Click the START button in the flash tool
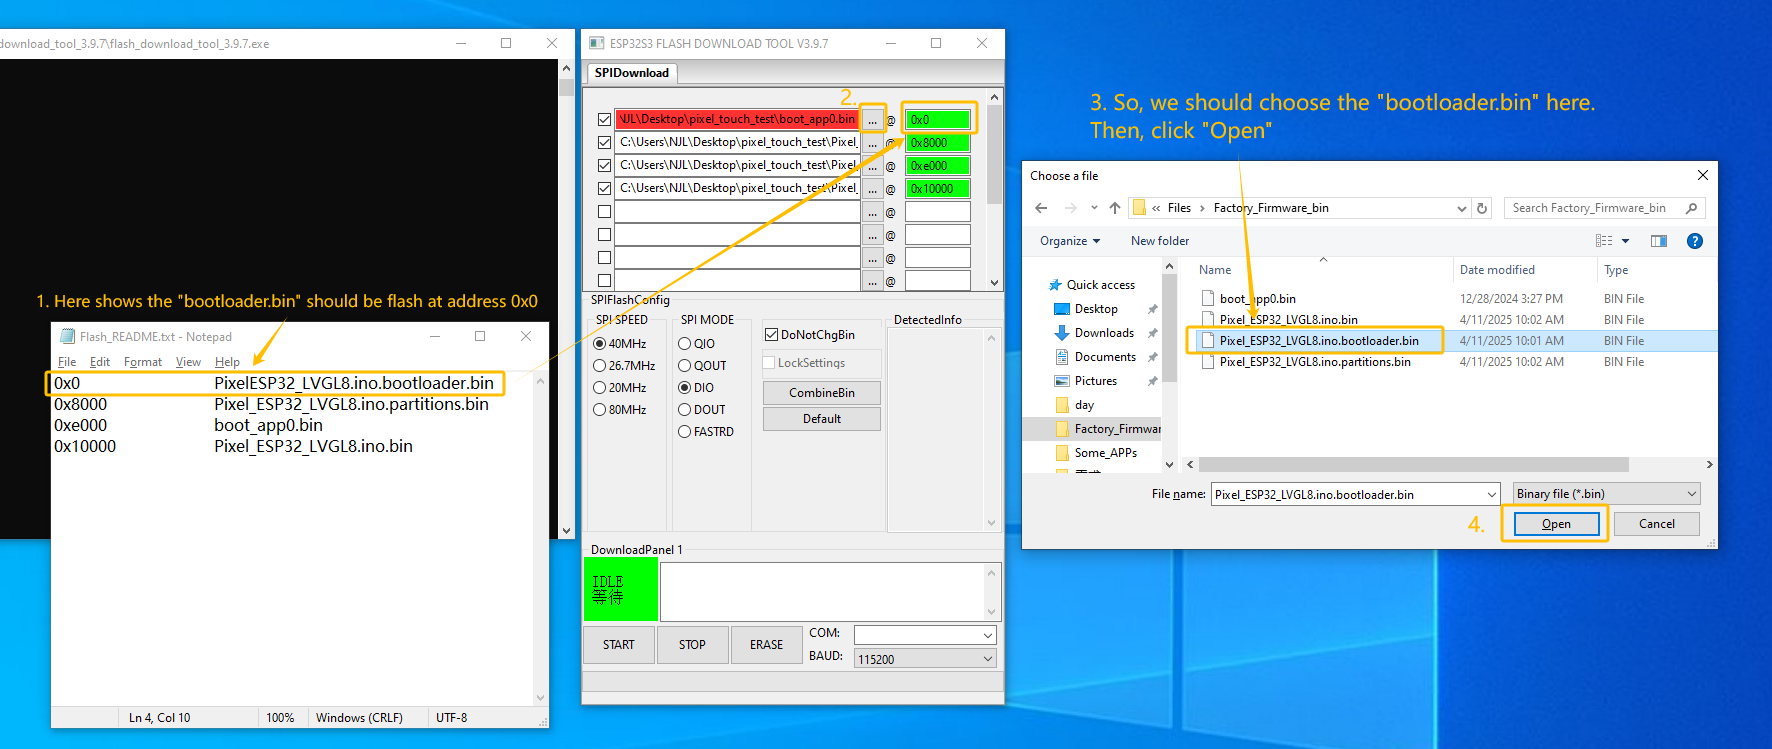 [619, 645]
